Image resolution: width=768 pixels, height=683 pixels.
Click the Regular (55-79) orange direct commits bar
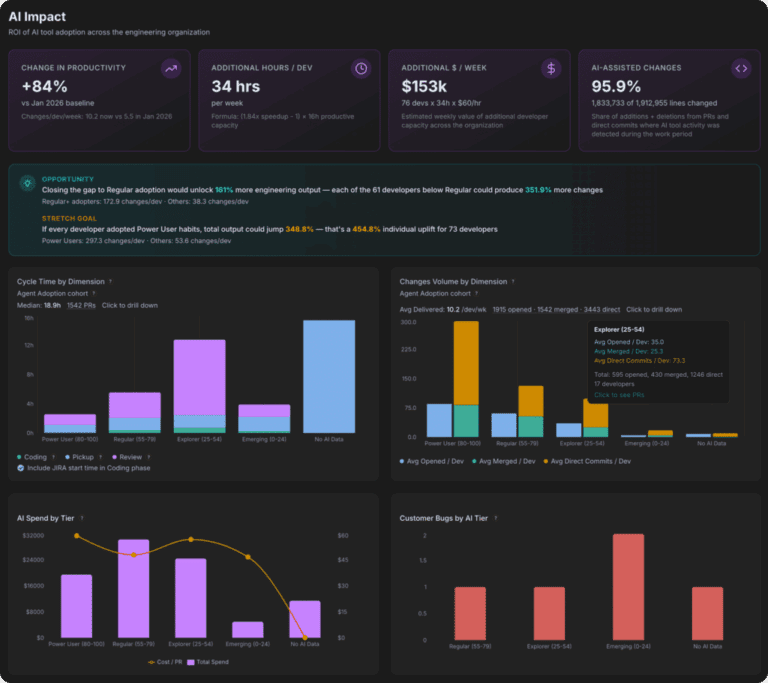[531, 401]
